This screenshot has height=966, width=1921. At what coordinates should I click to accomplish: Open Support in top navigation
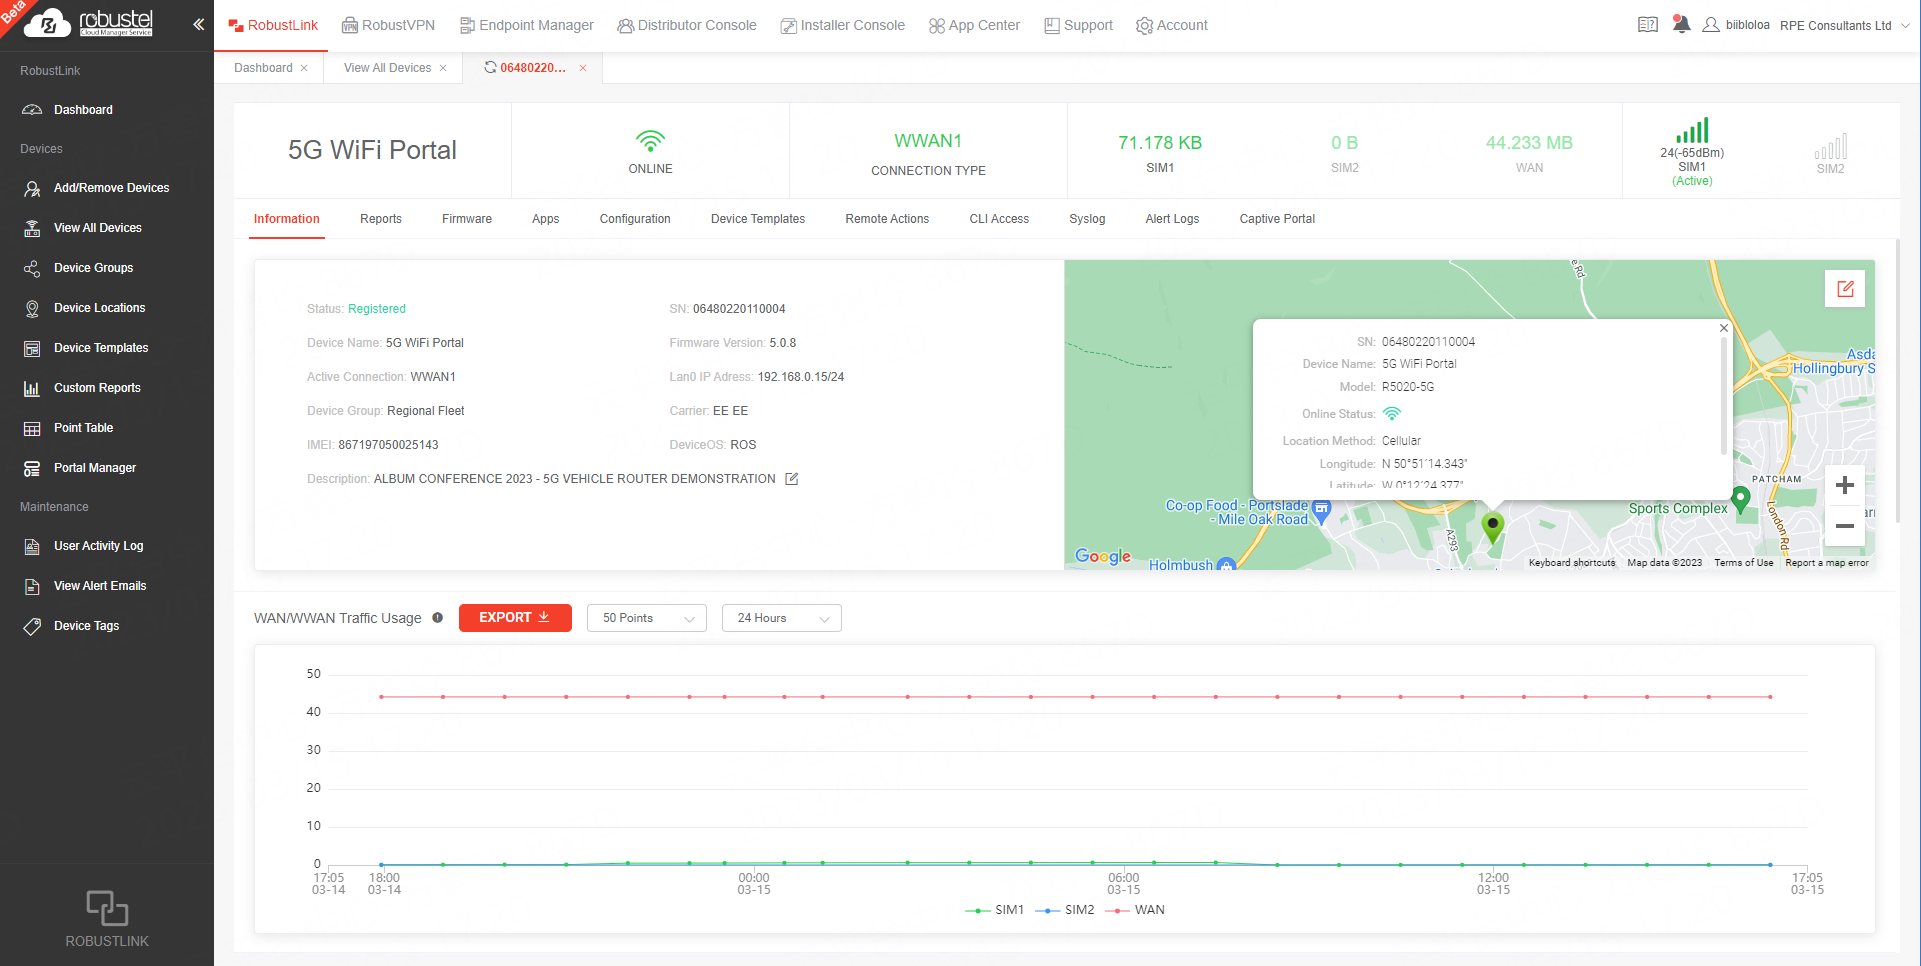click(1078, 25)
